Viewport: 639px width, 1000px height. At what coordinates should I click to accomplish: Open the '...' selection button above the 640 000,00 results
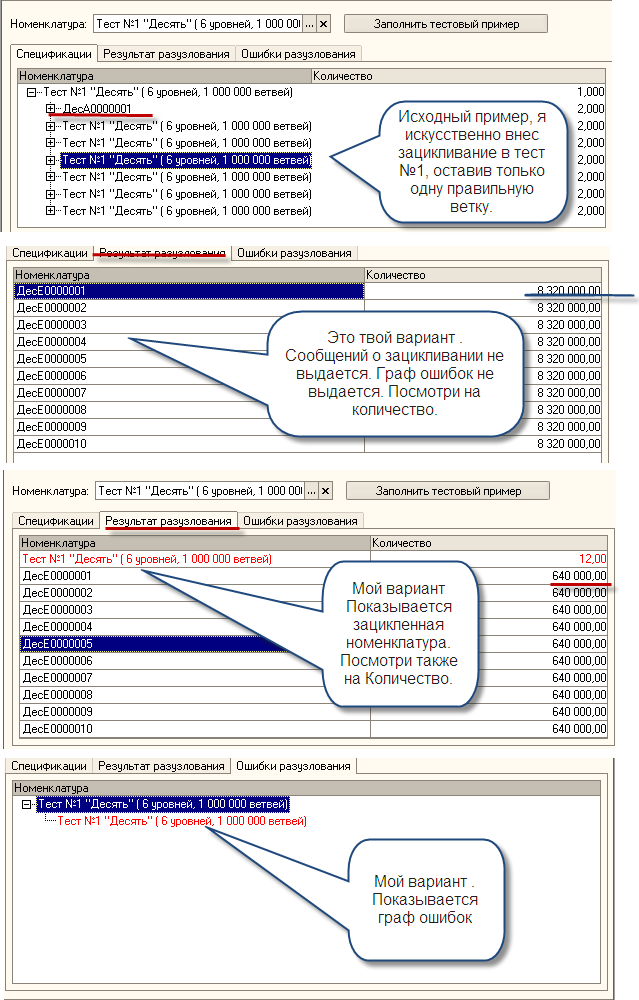[311, 491]
